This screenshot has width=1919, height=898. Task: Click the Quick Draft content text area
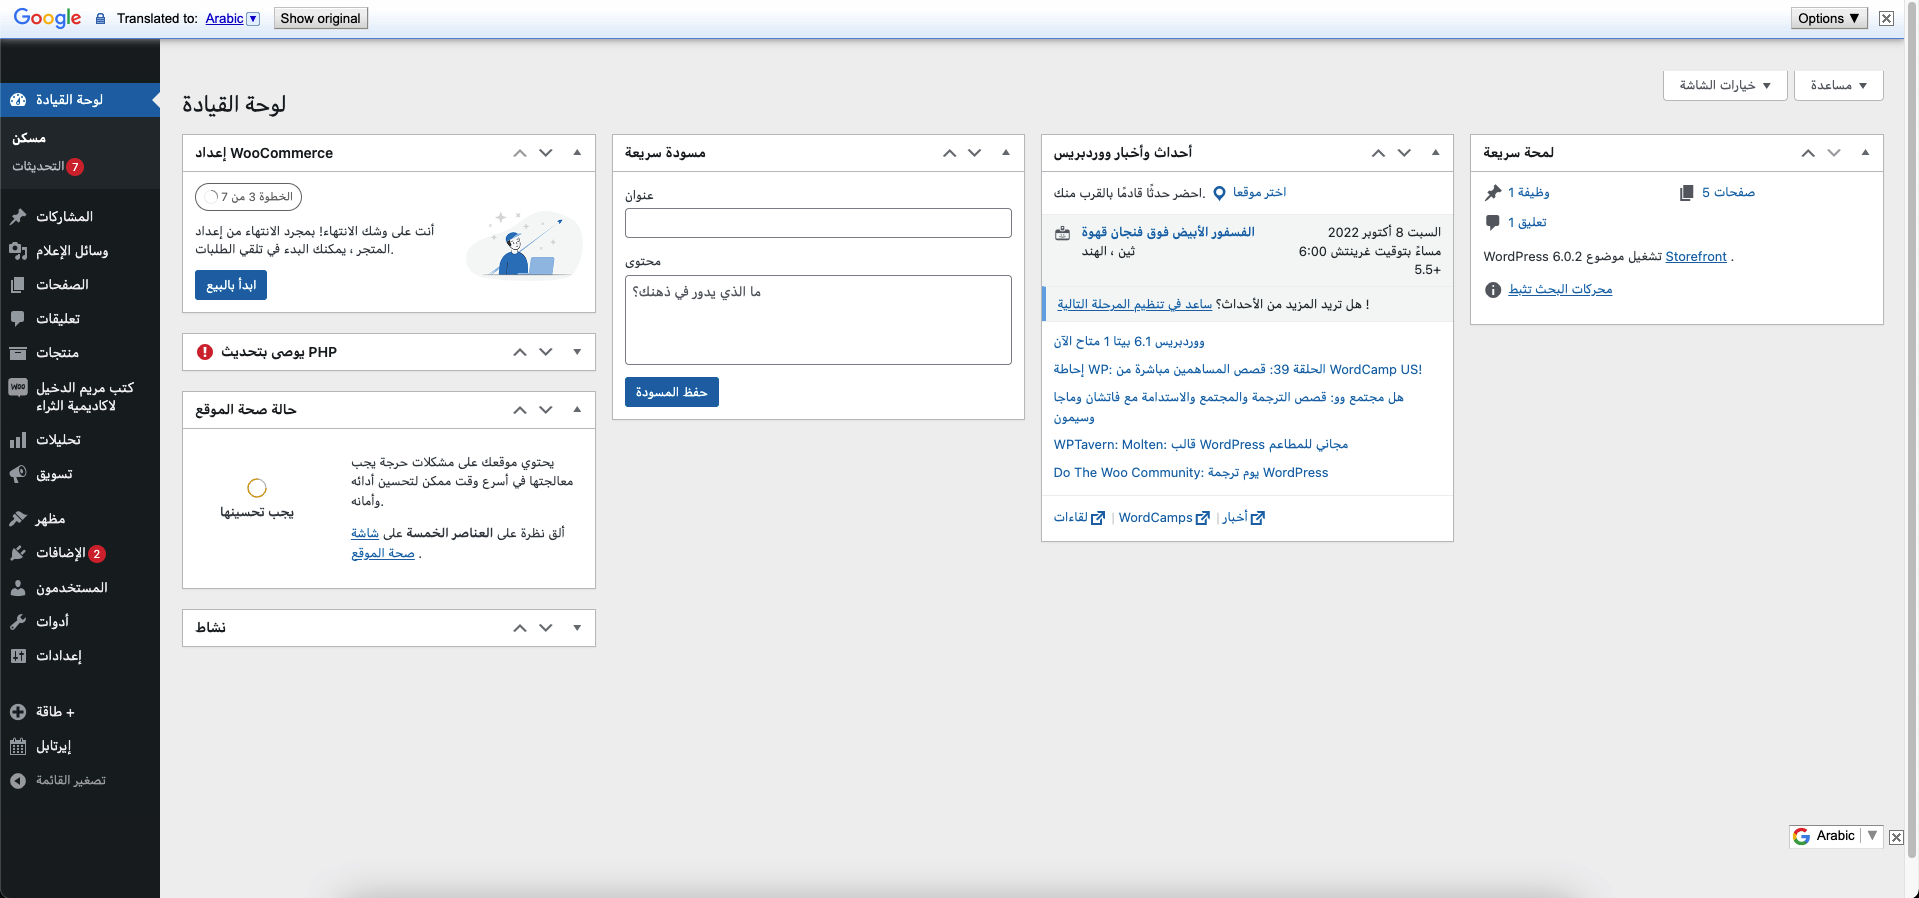click(818, 320)
